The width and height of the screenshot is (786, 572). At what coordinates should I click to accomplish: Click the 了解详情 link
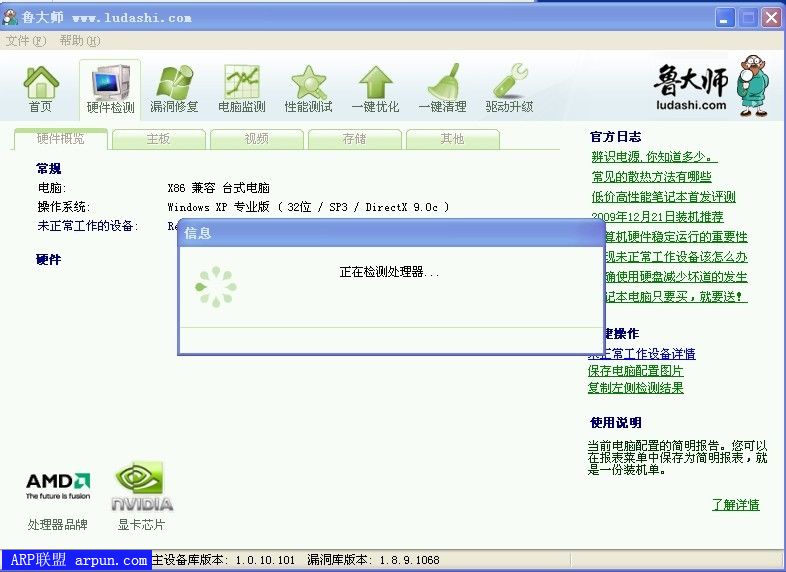click(735, 505)
